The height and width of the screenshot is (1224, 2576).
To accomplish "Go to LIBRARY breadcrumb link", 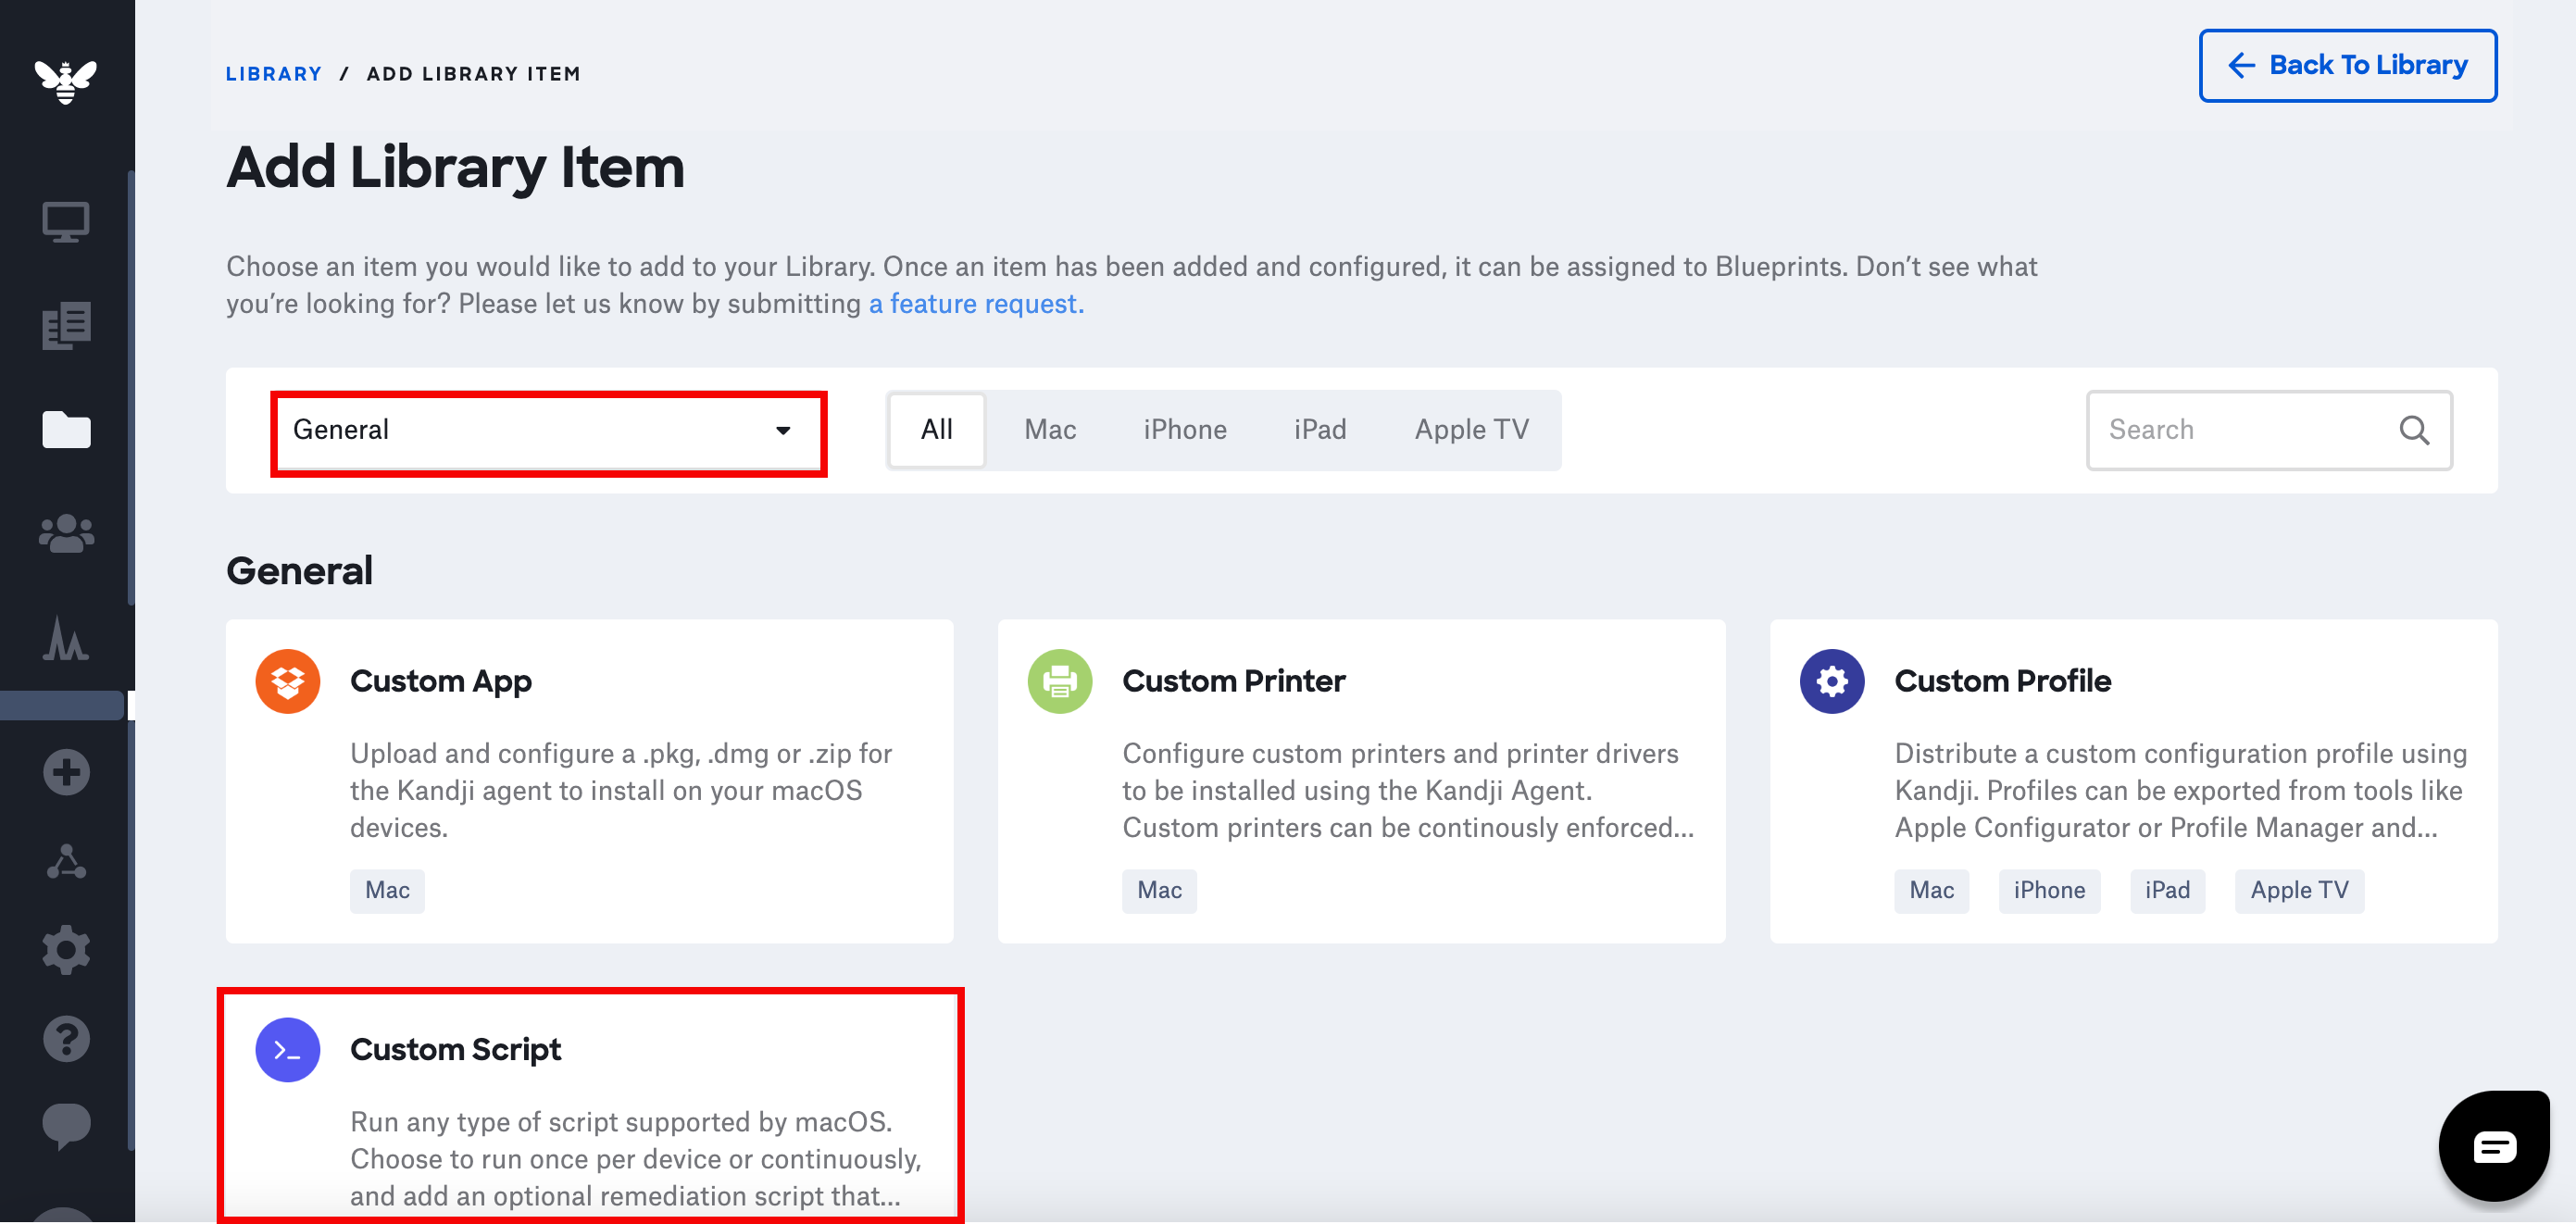I will [273, 74].
